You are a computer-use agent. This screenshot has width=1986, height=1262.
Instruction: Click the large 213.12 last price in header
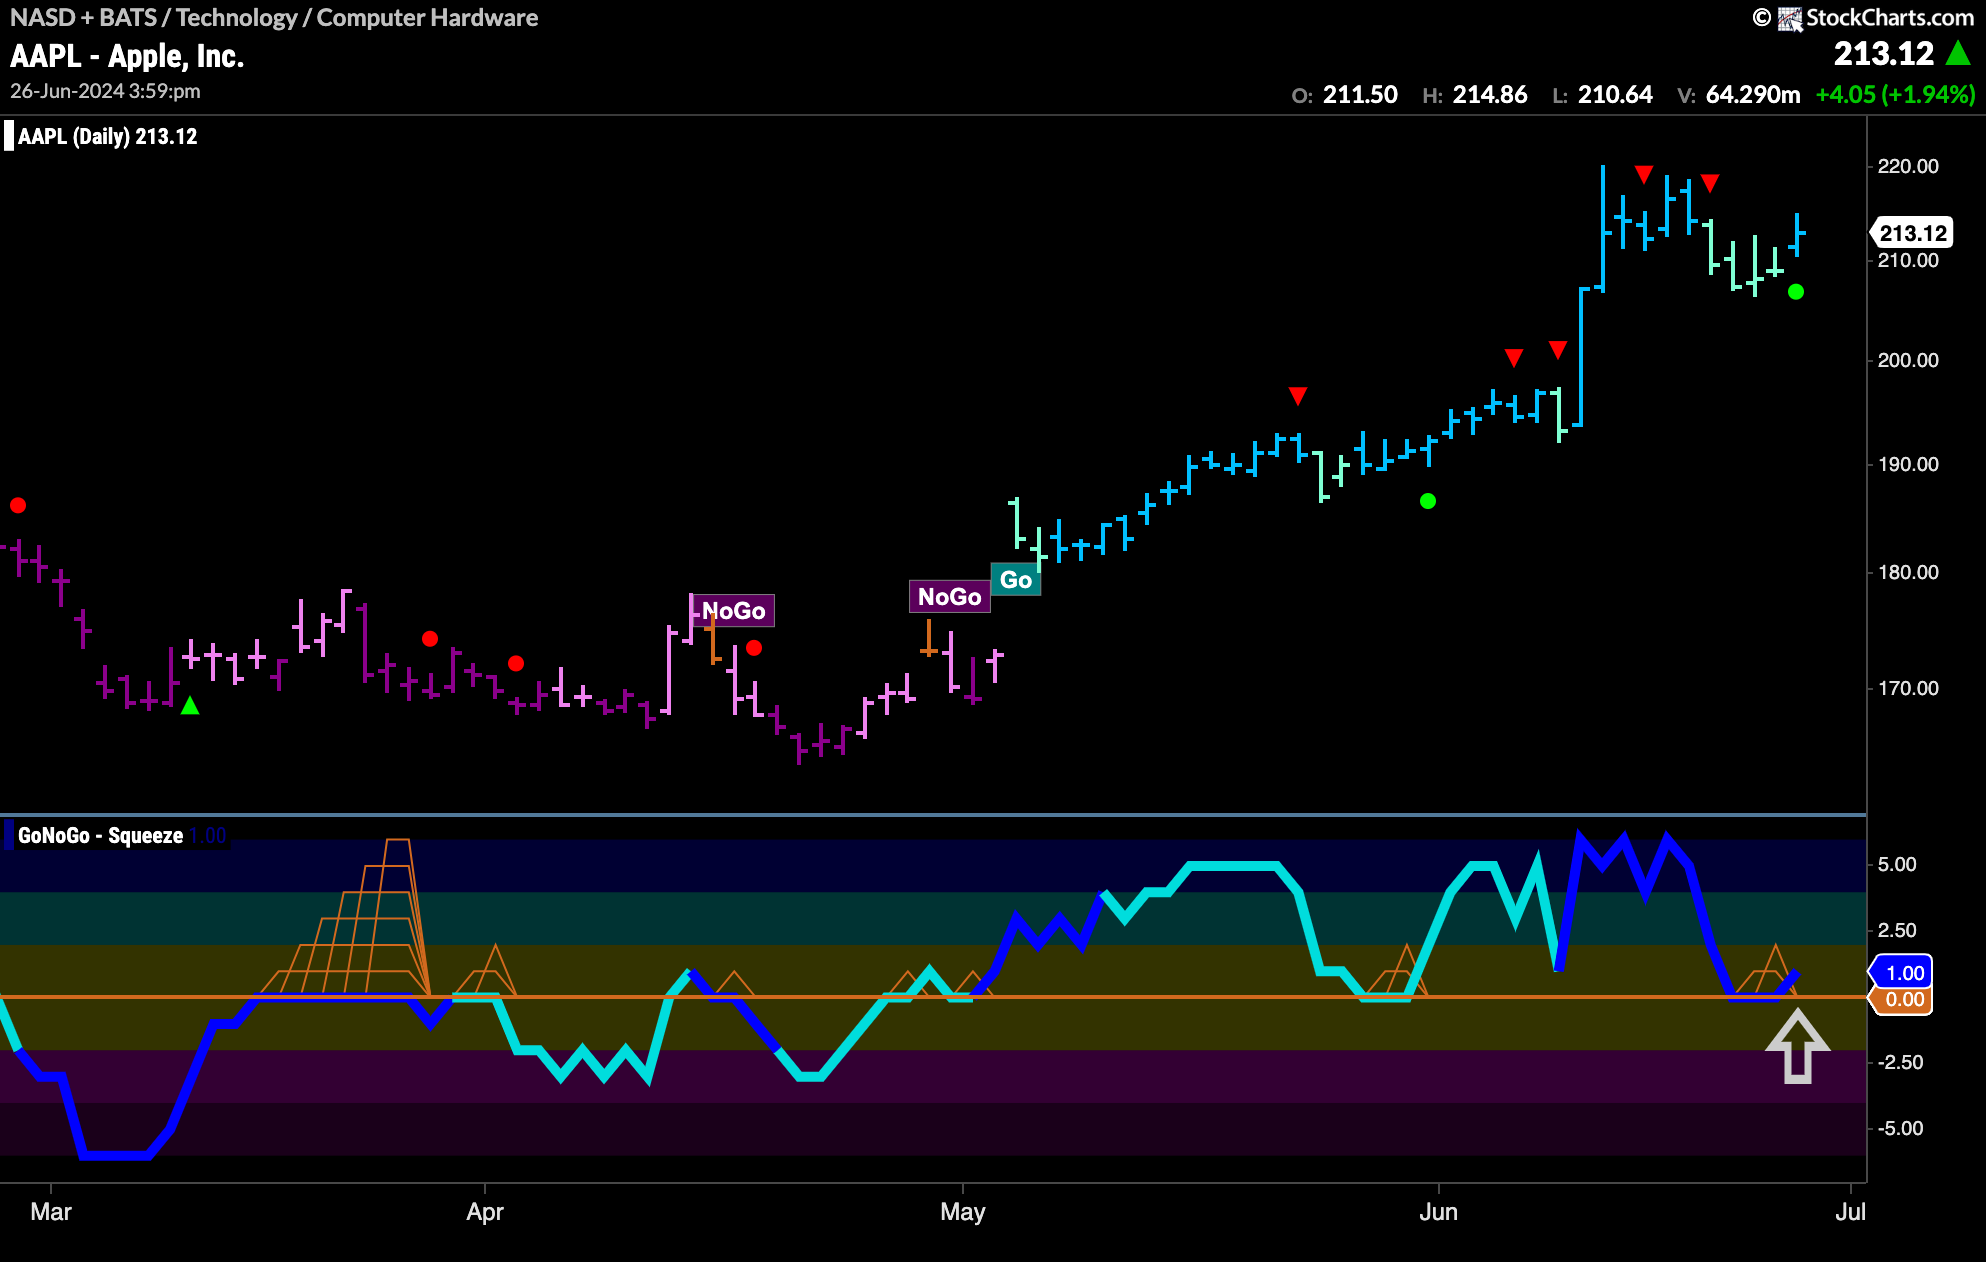[x=1884, y=53]
